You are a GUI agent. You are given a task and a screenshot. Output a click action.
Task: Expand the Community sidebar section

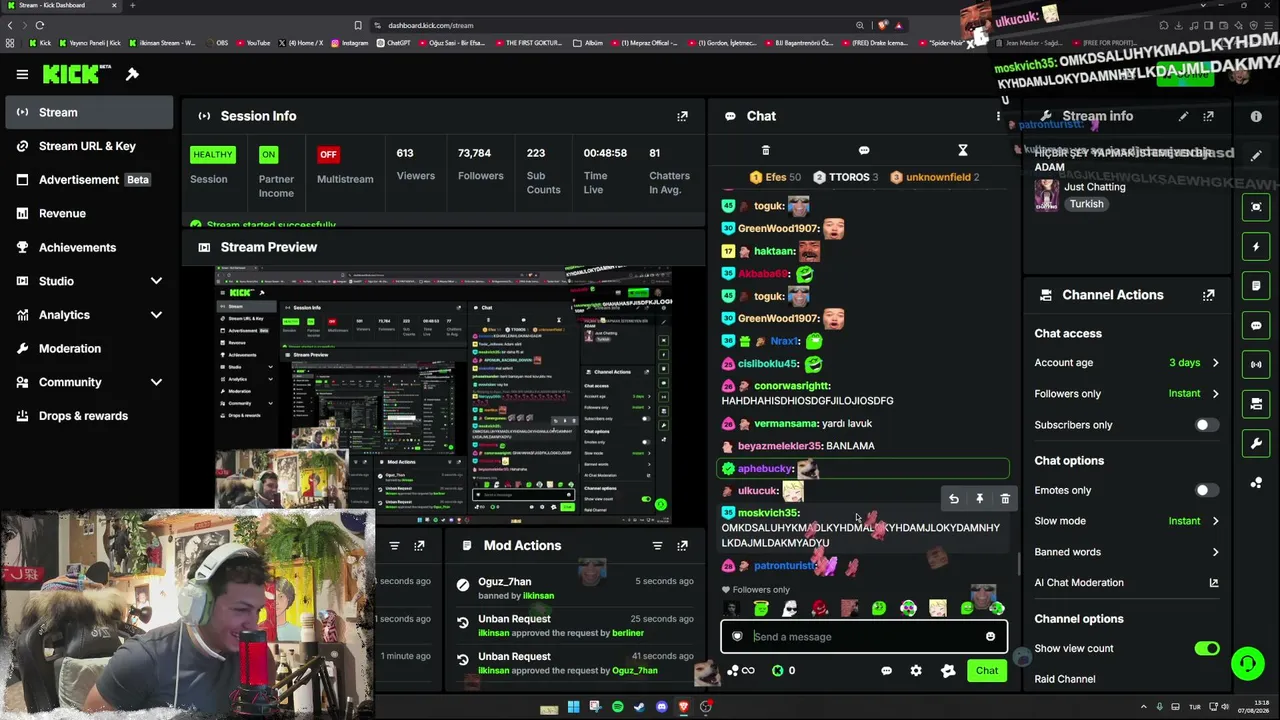point(156,382)
